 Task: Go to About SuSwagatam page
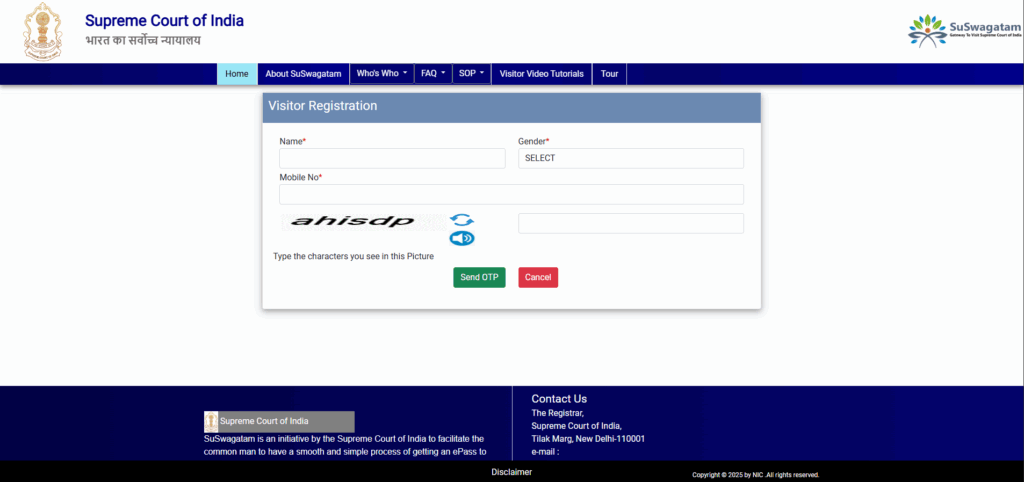coord(303,74)
